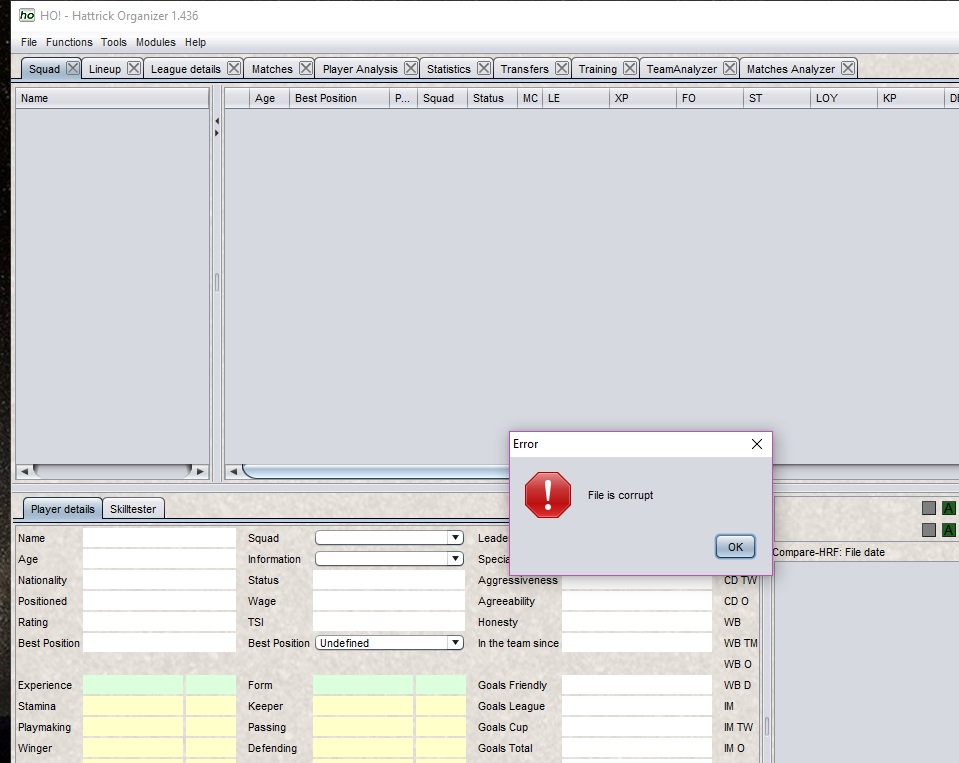Open the Modules menu
This screenshot has height=763, width=959.
tap(156, 42)
